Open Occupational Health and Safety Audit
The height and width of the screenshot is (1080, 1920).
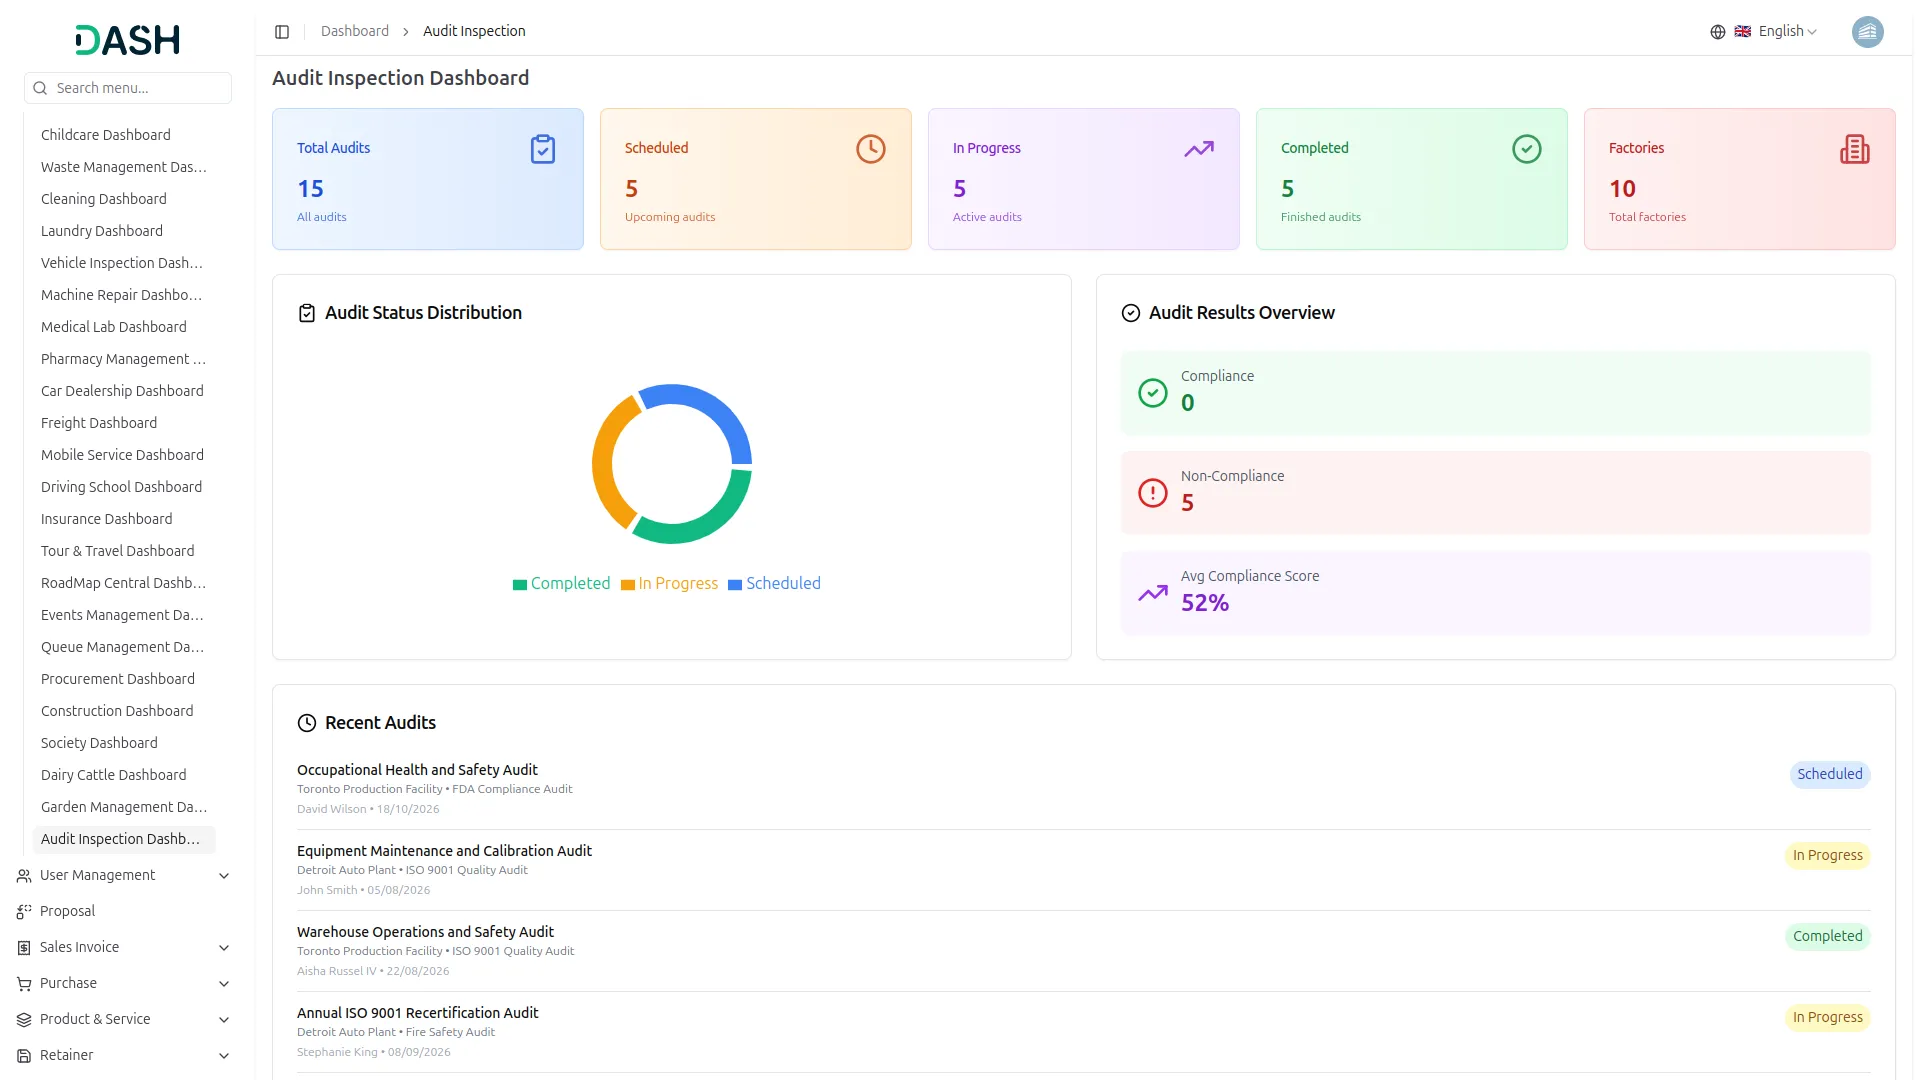[x=417, y=770]
